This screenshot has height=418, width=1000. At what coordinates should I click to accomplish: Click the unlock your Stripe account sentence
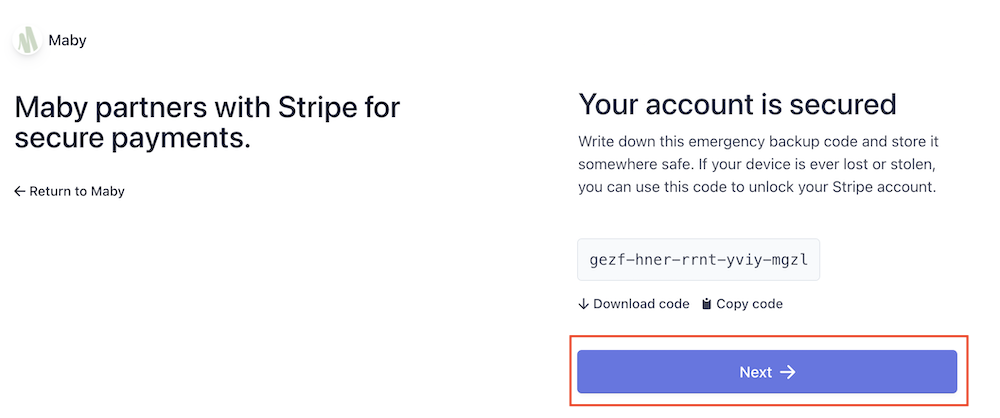pyautogui.click(x=756, y=188)
